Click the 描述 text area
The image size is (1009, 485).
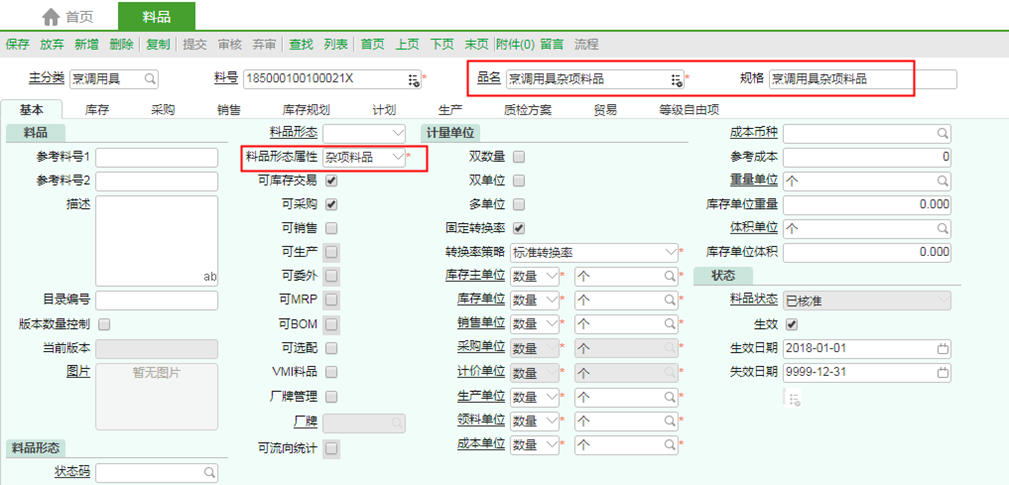[157, 239]
